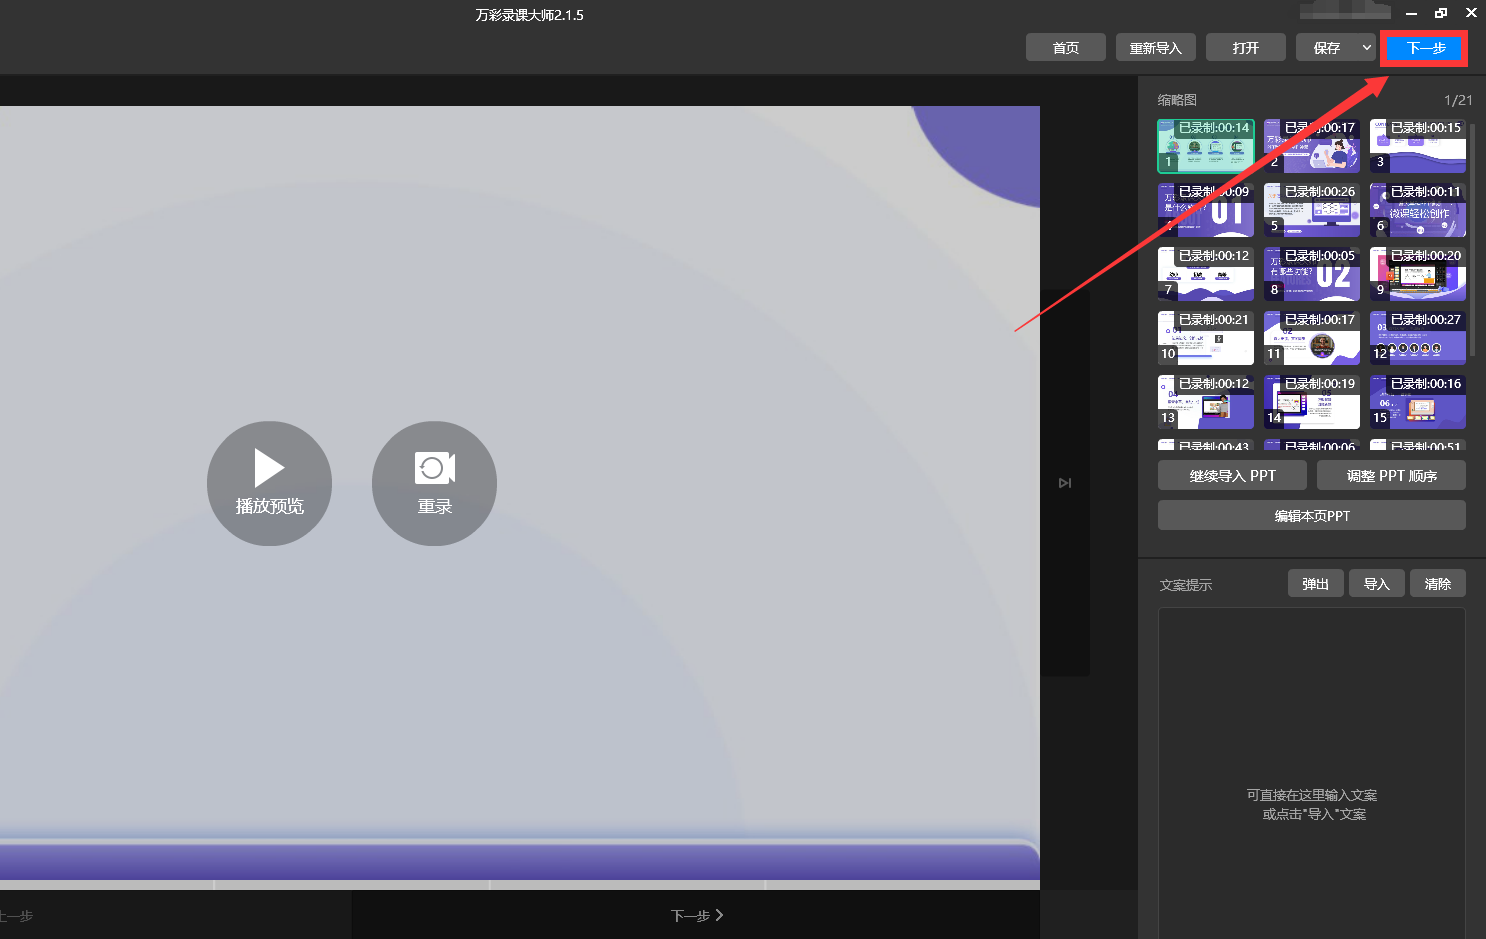Select slide thumbnail 2 recorded 00:17
This screenshot has height=939, width=1486.
tap(1312, 146)
